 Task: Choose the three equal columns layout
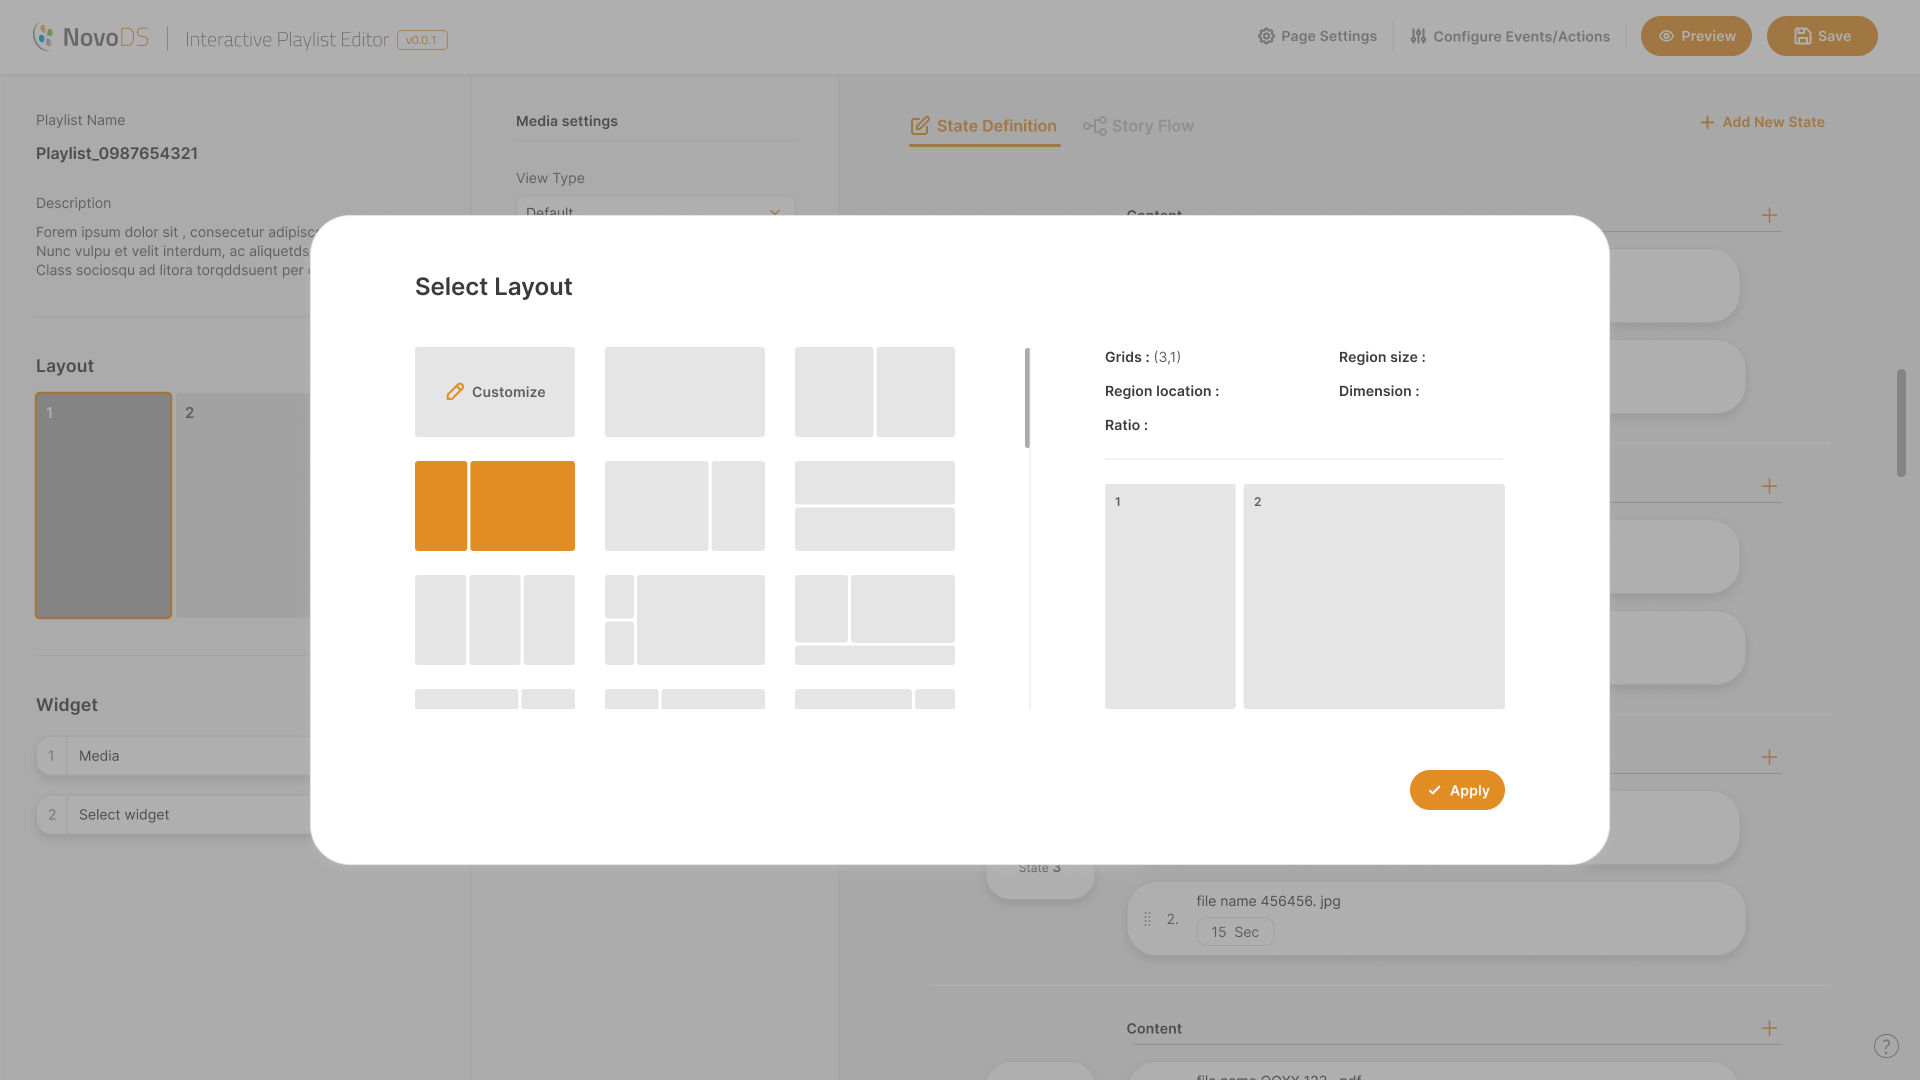494,620
